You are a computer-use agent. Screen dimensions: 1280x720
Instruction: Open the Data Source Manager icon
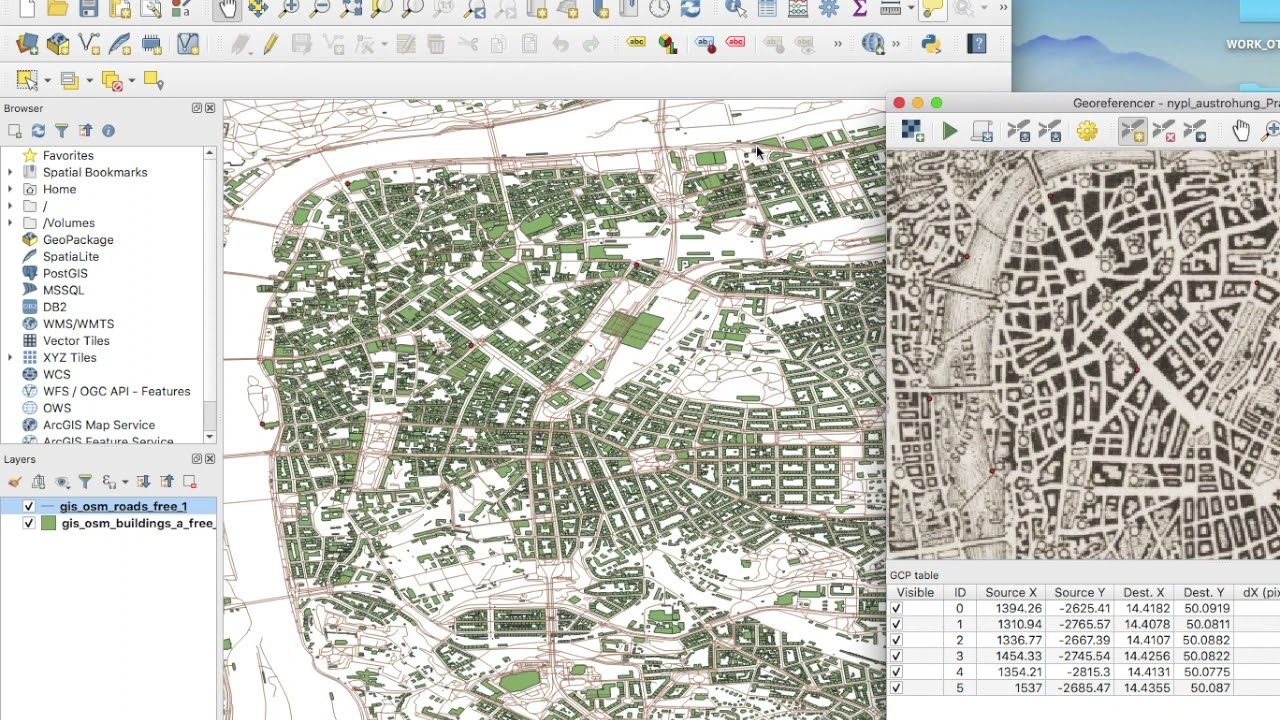point(27,44)
